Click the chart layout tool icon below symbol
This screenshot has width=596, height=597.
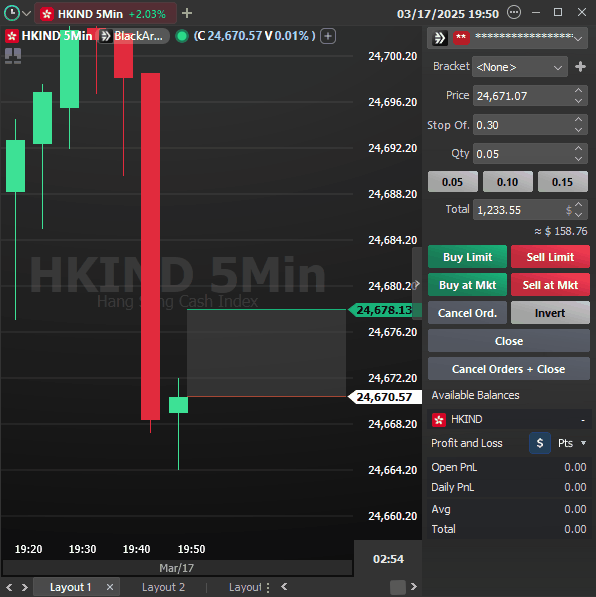click(13, 56)
